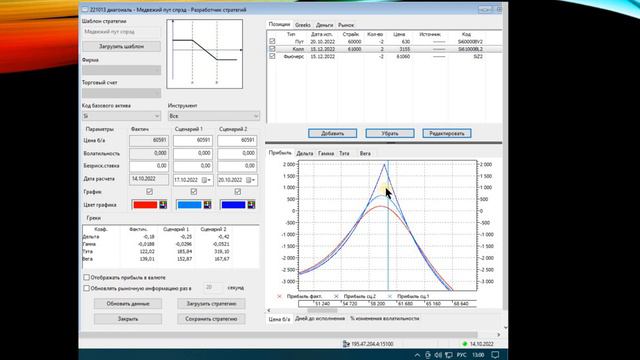Screen dimensions: 640x360
Task: Click the 'Редактировать' button
Action: point(447,133)
